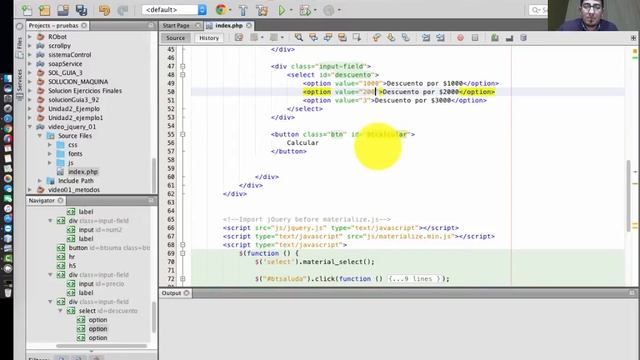This screenshot has width=640, height=360.
Task: Open the Trash in the dock
Action: tap(8, 292)
